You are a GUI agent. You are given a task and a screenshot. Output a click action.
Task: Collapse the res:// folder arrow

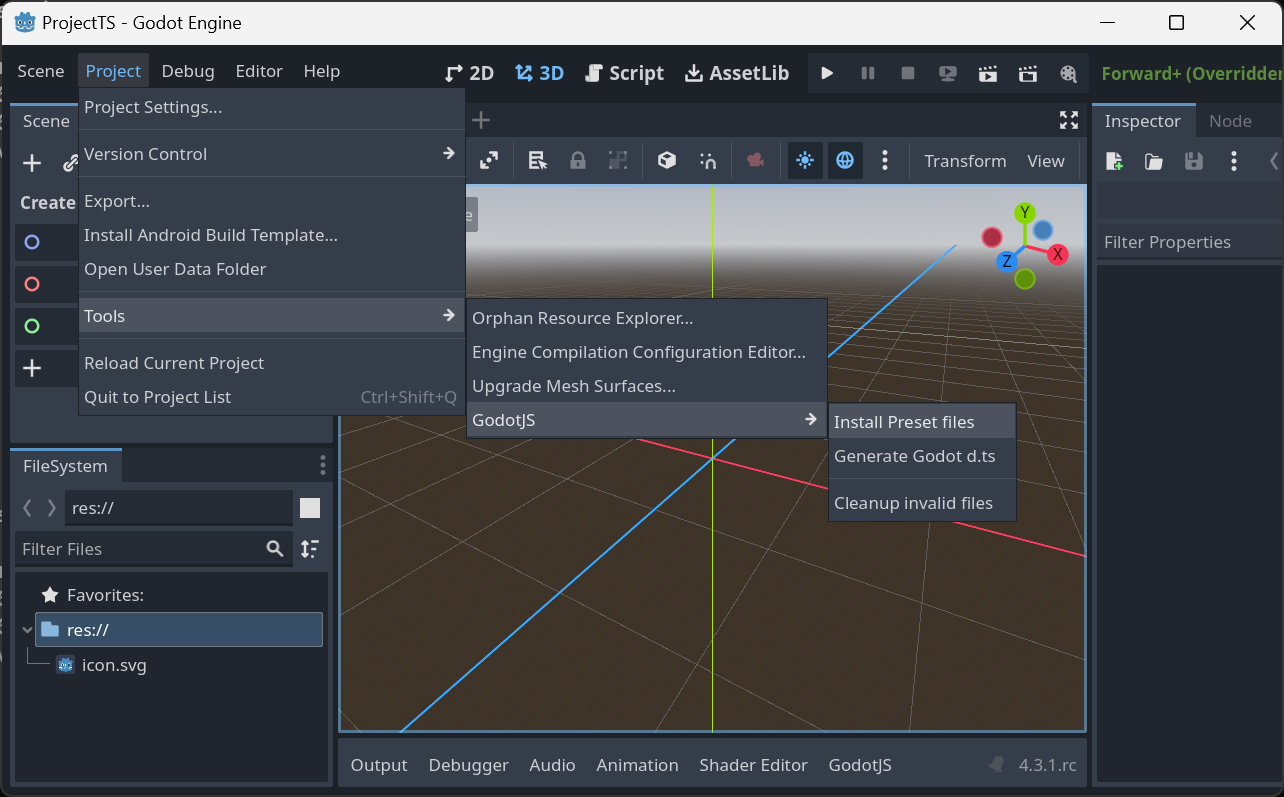pyautogui.click(x=27, y=630)
